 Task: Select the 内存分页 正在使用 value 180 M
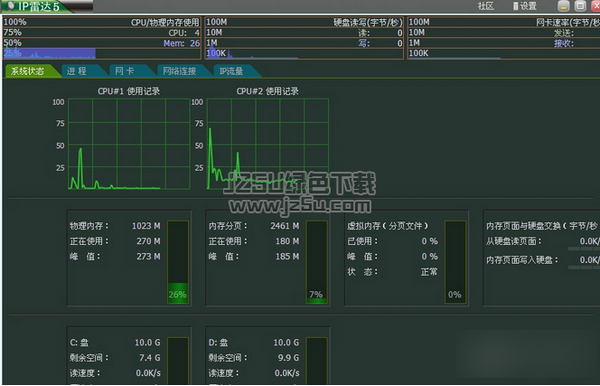click(287, 241)
